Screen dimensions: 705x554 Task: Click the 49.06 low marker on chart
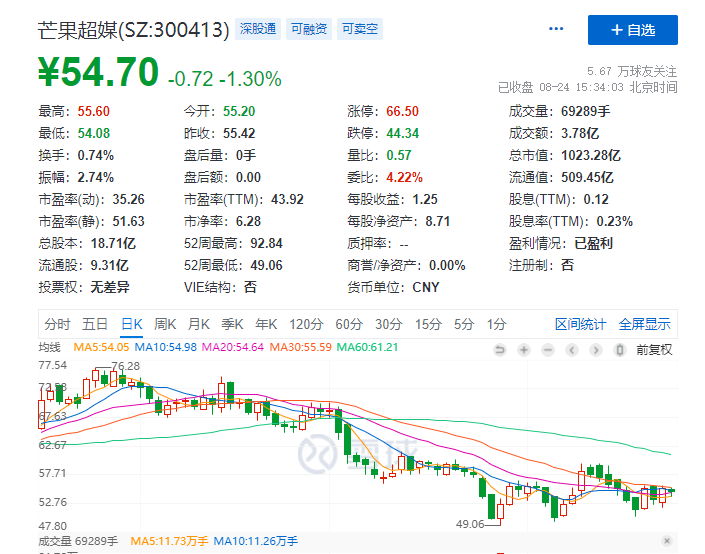click(470, 524)
